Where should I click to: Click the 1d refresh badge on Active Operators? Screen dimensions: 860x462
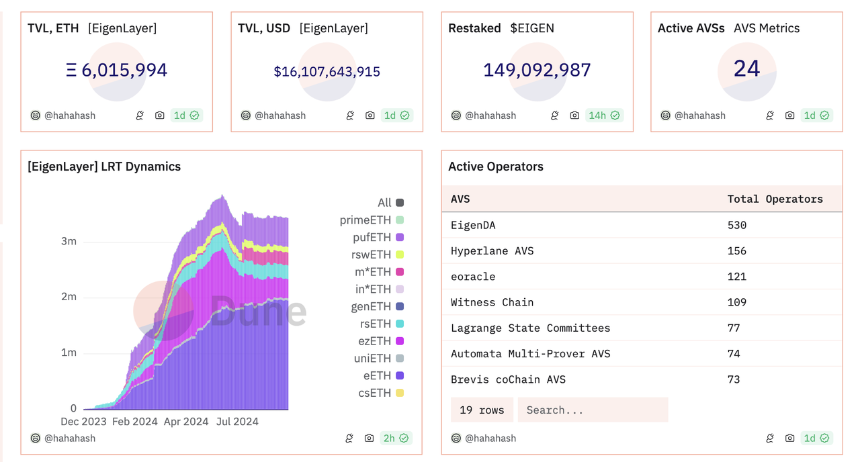coord(817,438)
